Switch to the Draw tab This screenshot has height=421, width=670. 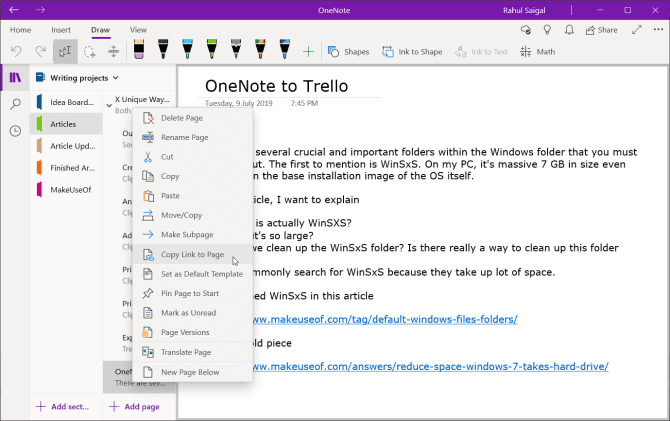coord(100,30)
